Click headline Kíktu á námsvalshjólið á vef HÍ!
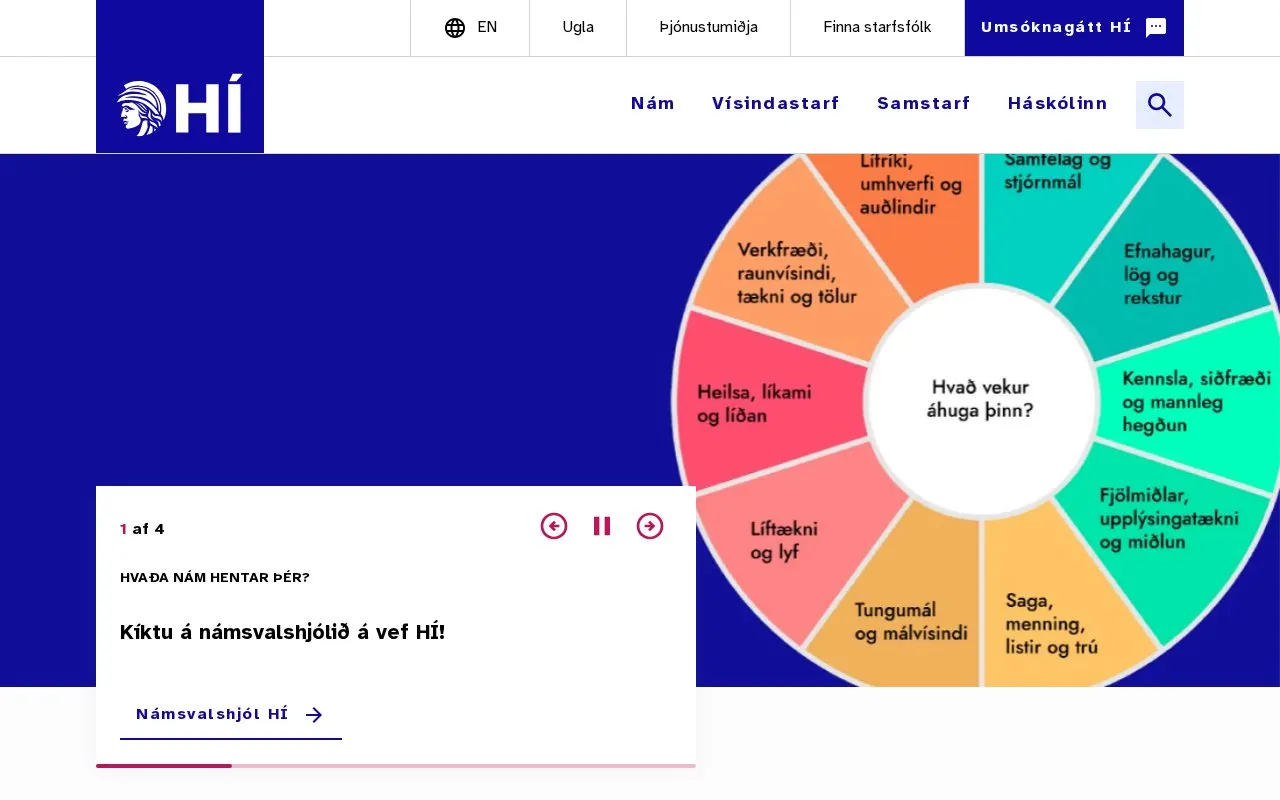This screenshot has width=1280, height=800. pos(282,632)
